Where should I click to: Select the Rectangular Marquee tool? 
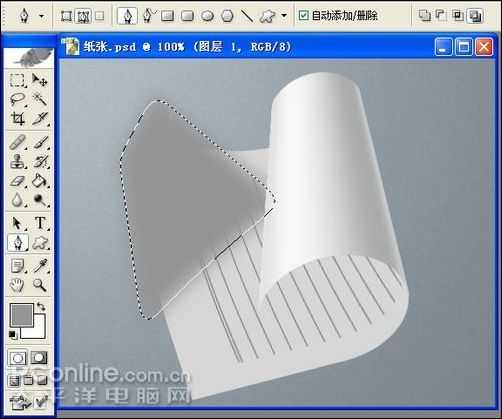[17, 80]
